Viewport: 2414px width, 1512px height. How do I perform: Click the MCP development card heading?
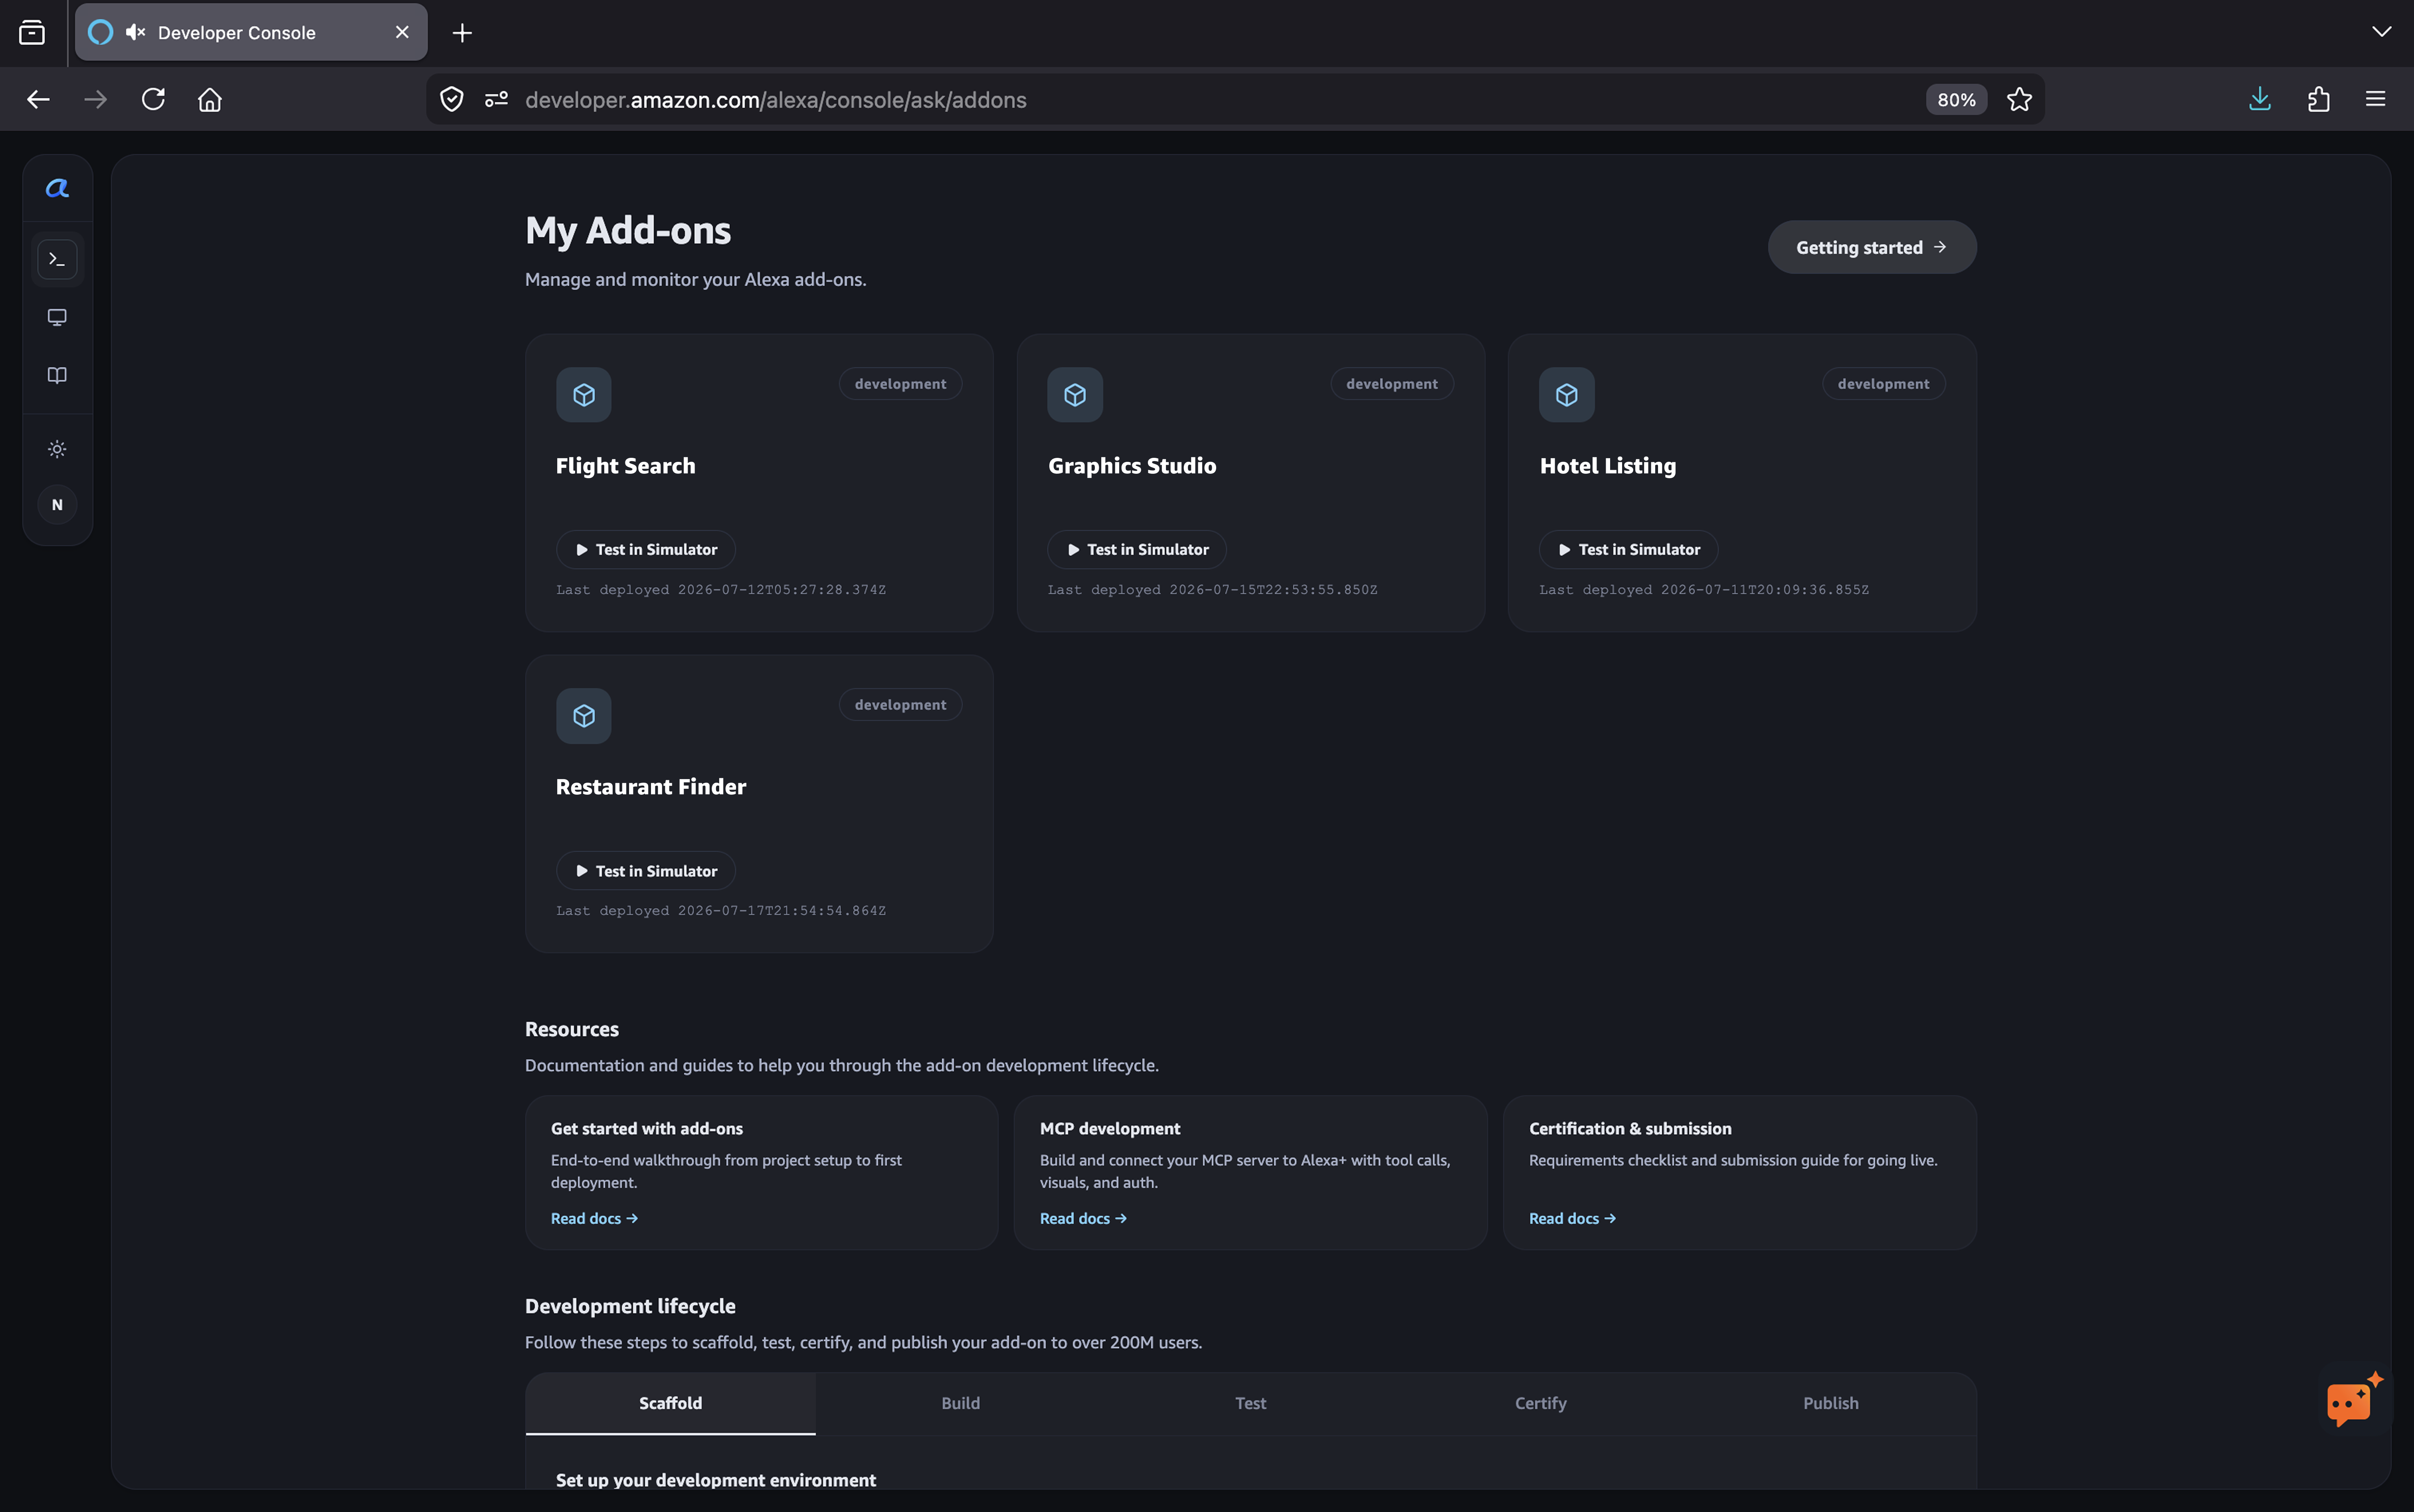pyautogui.click(x=1110, y=1128)
